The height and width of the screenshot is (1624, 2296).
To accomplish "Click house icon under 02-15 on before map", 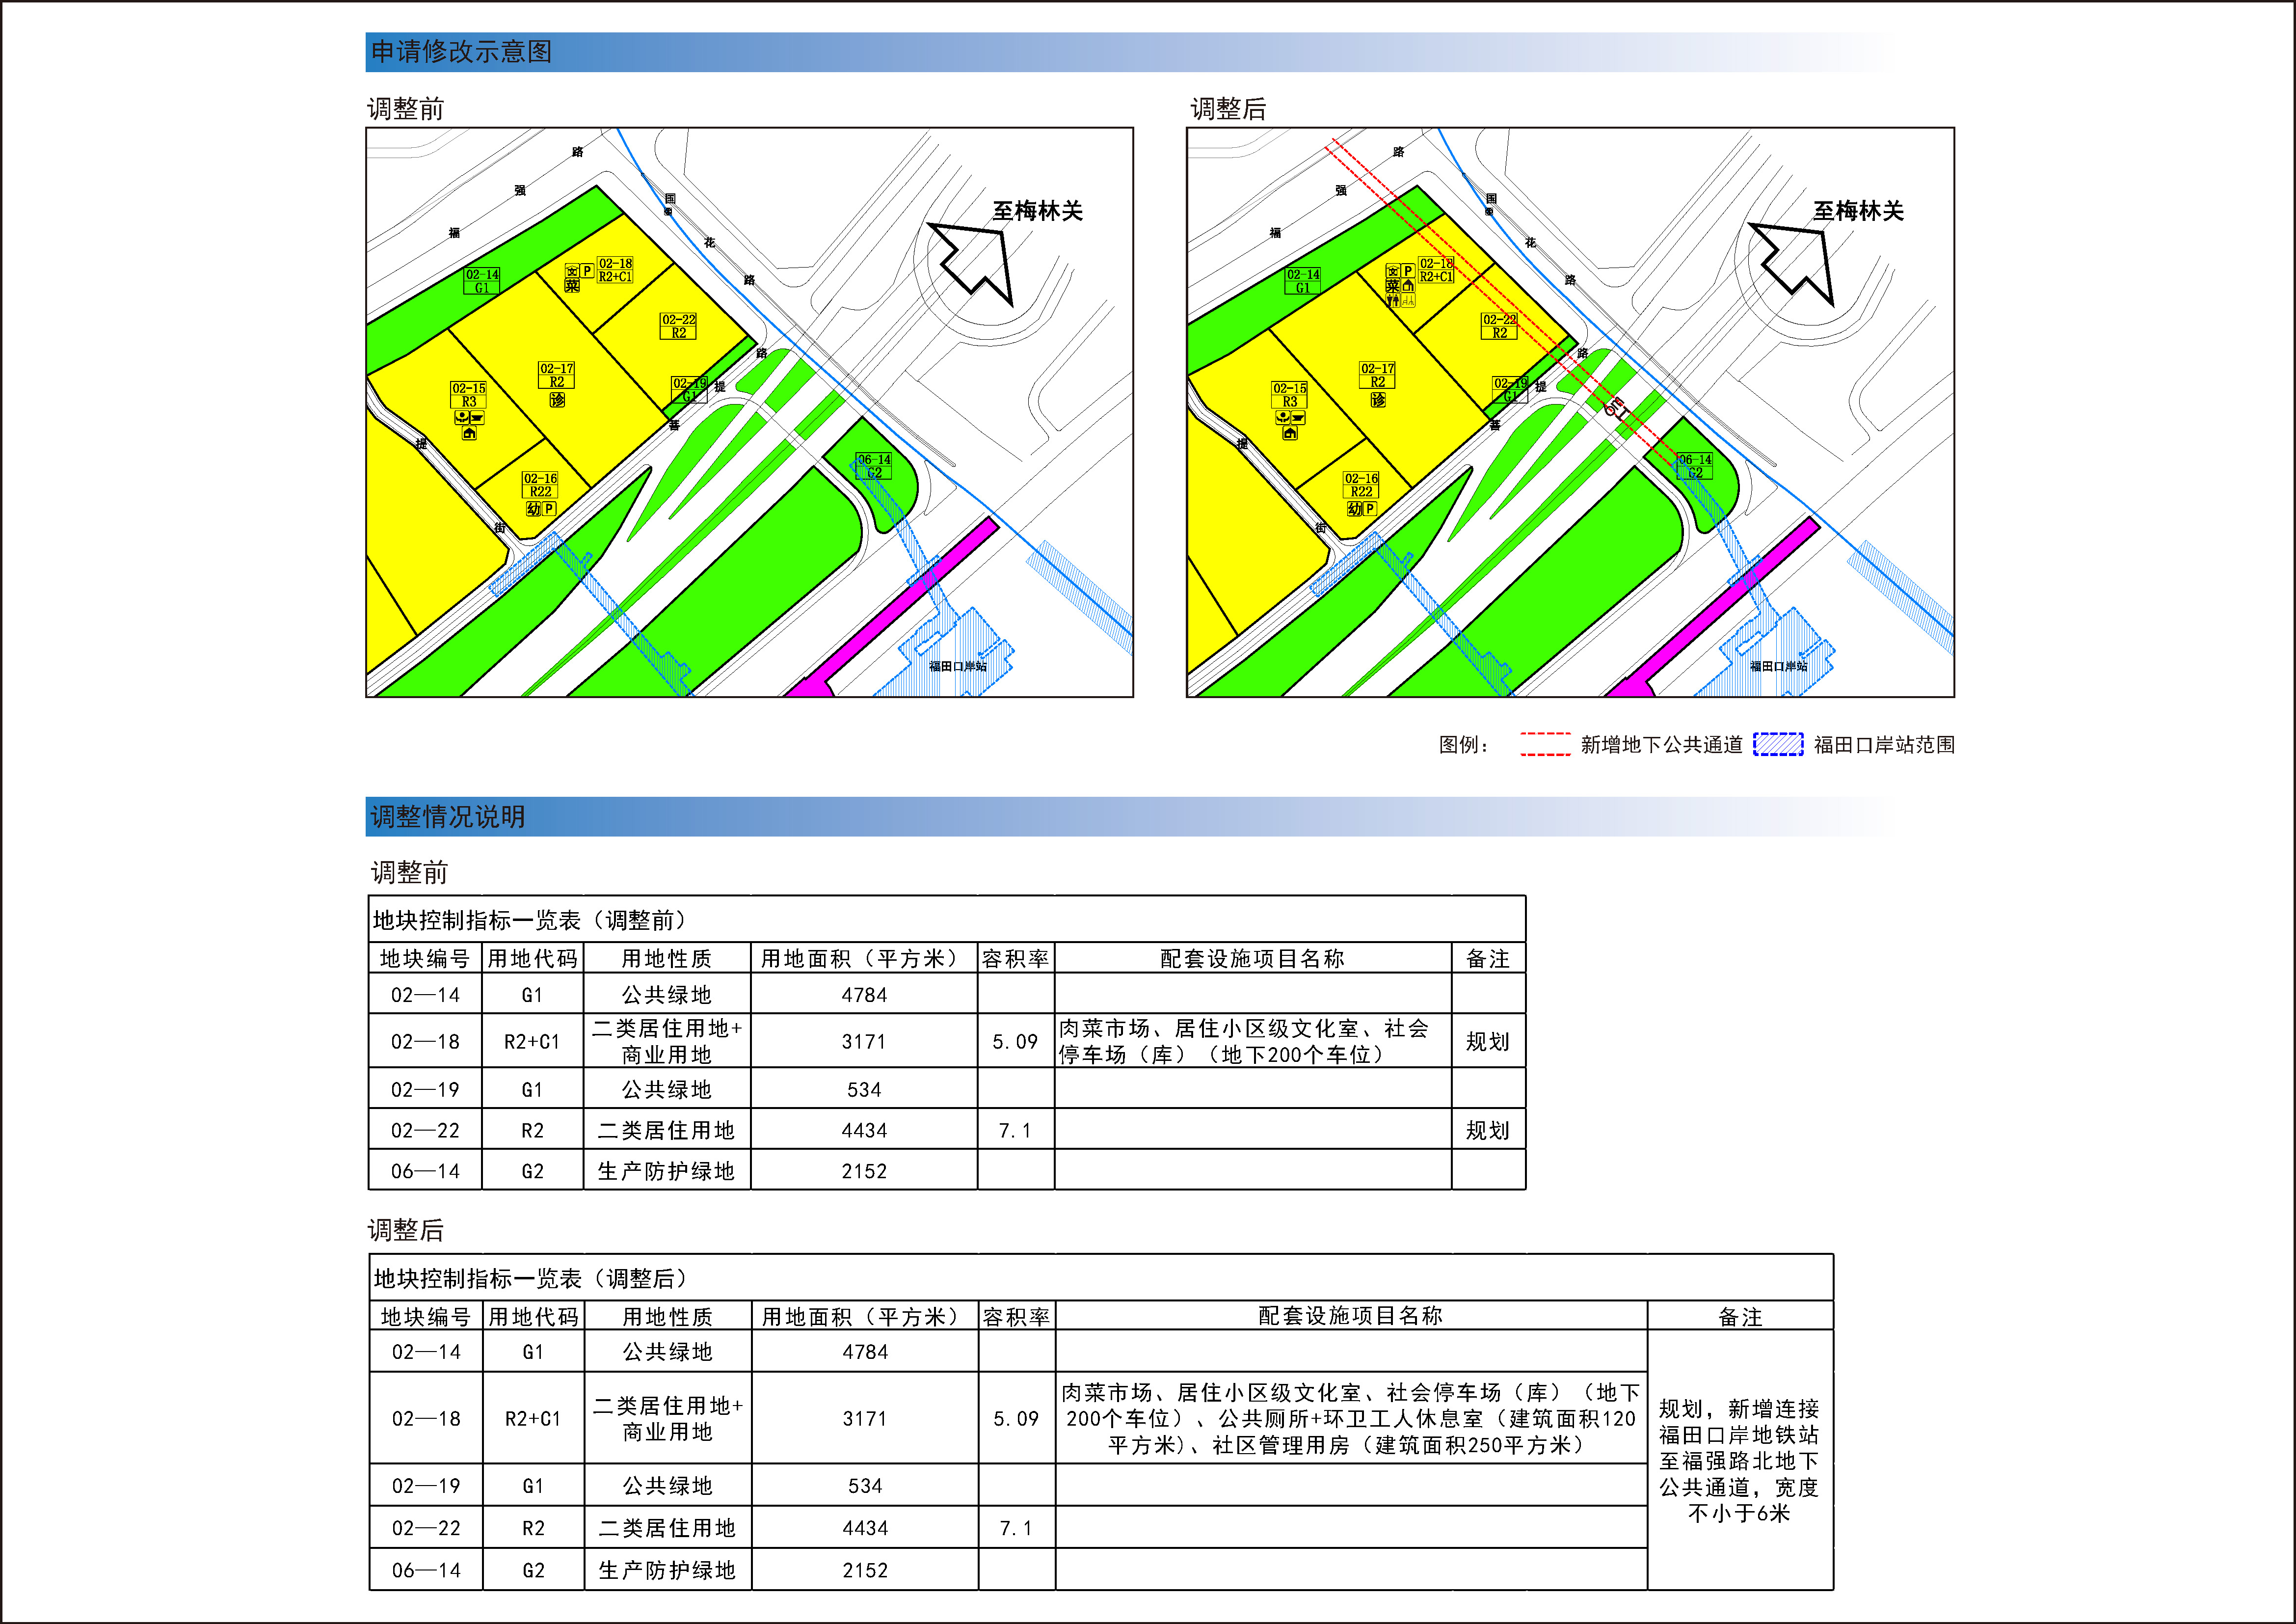I will [469, 433].
